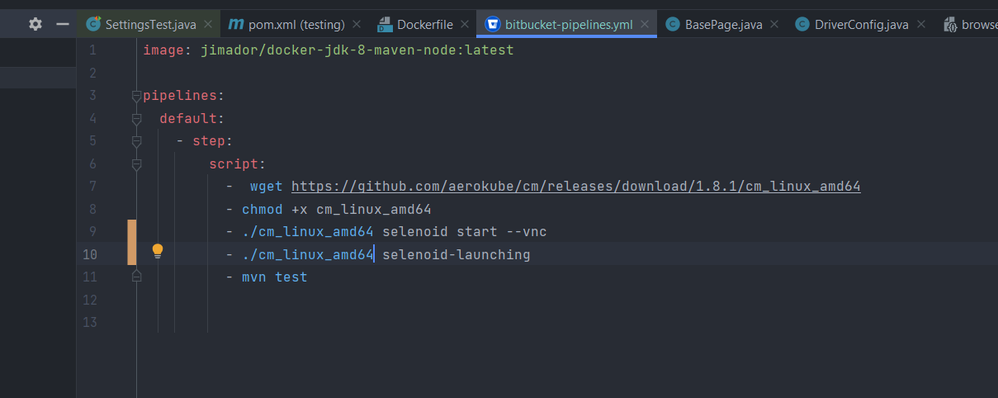The width and height of the screenshot is (998, 398).
Task: Click line number 7 in the gutter
Action: 93,187
